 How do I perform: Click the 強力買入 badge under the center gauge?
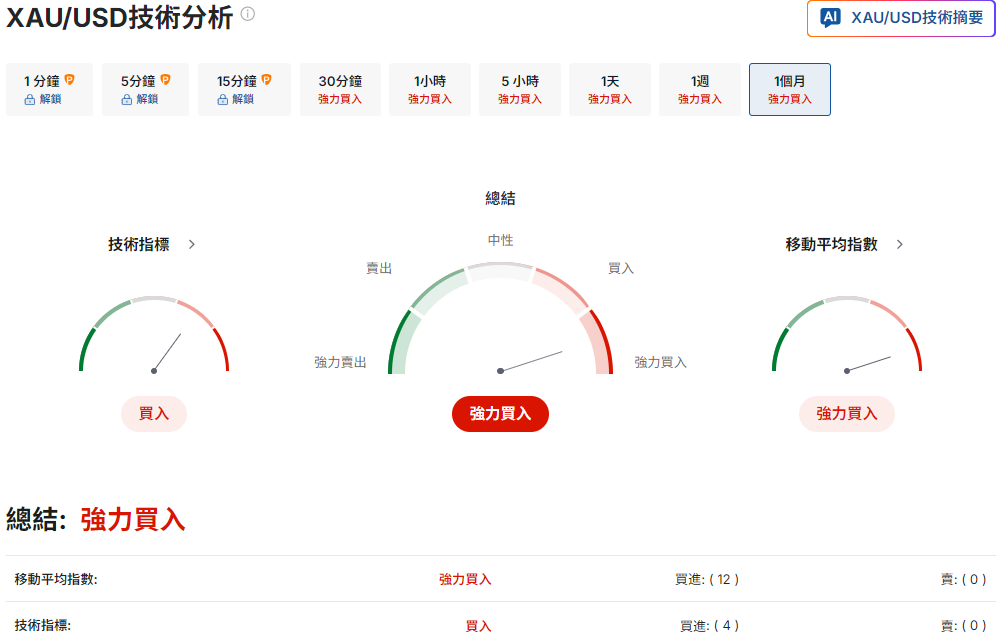pyautogui.click(x=500, y=413)
